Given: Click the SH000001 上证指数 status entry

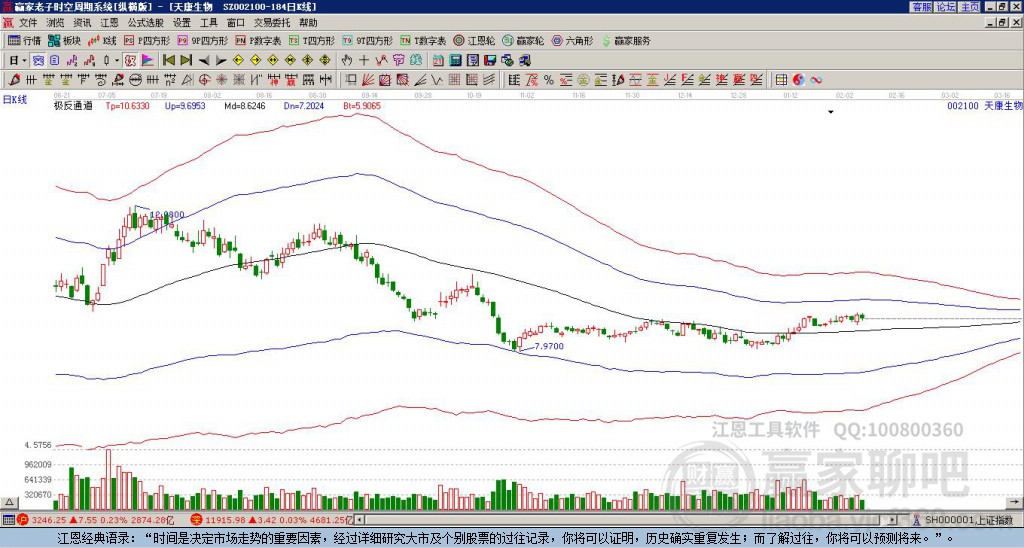Looking at the screenshot, I should click(x=968, y=520).
